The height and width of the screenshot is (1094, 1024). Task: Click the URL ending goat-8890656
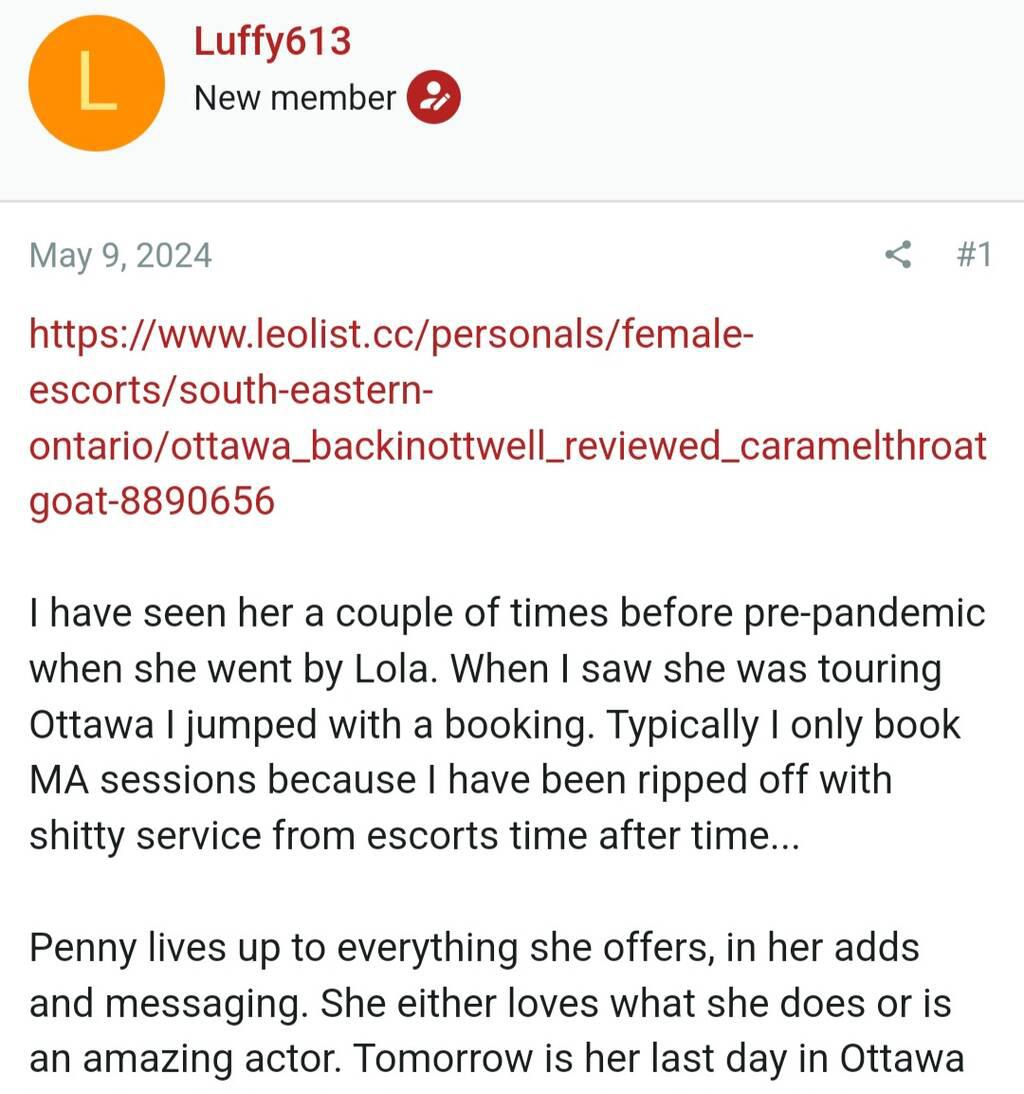coord(152,500)
